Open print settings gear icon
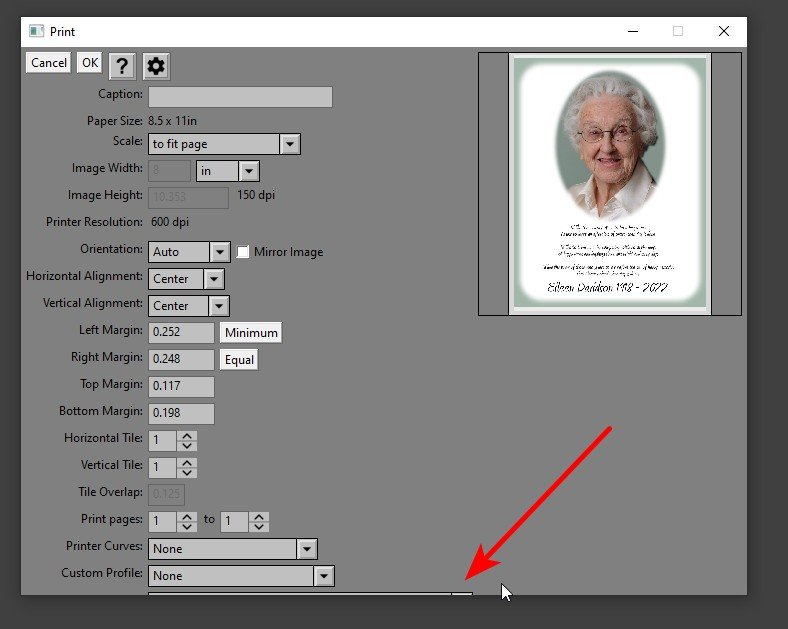This screenshot has height=629, width=788. point(156,66)
